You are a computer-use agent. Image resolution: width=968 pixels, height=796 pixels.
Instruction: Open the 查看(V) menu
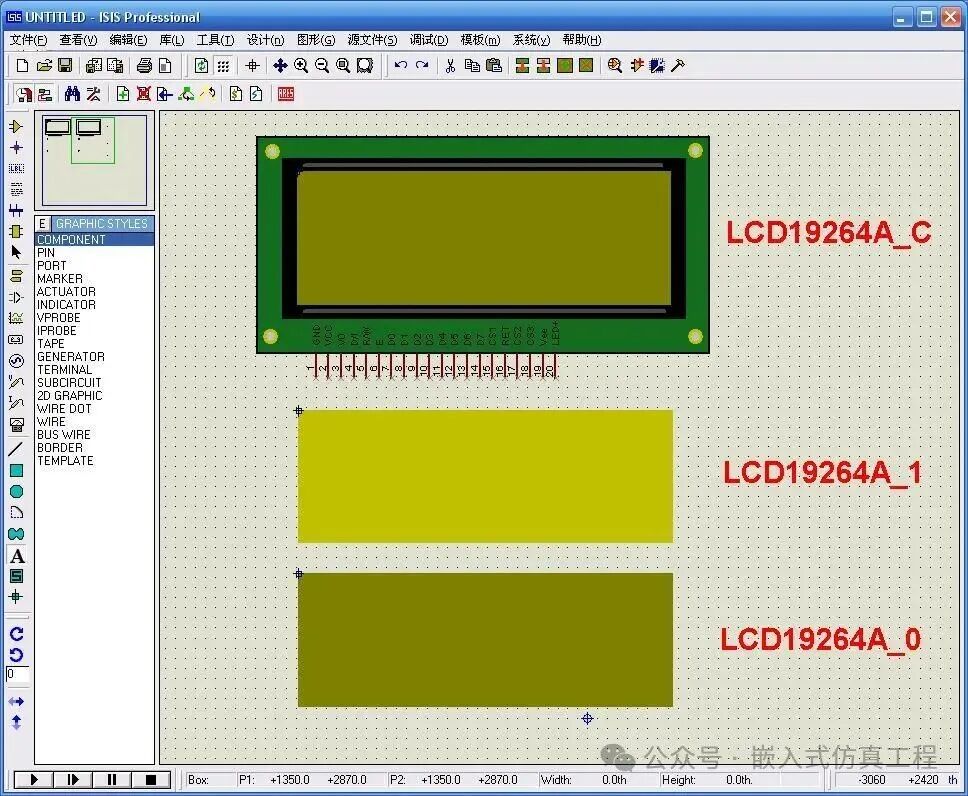pyautogui.click(x=78, y=40)
